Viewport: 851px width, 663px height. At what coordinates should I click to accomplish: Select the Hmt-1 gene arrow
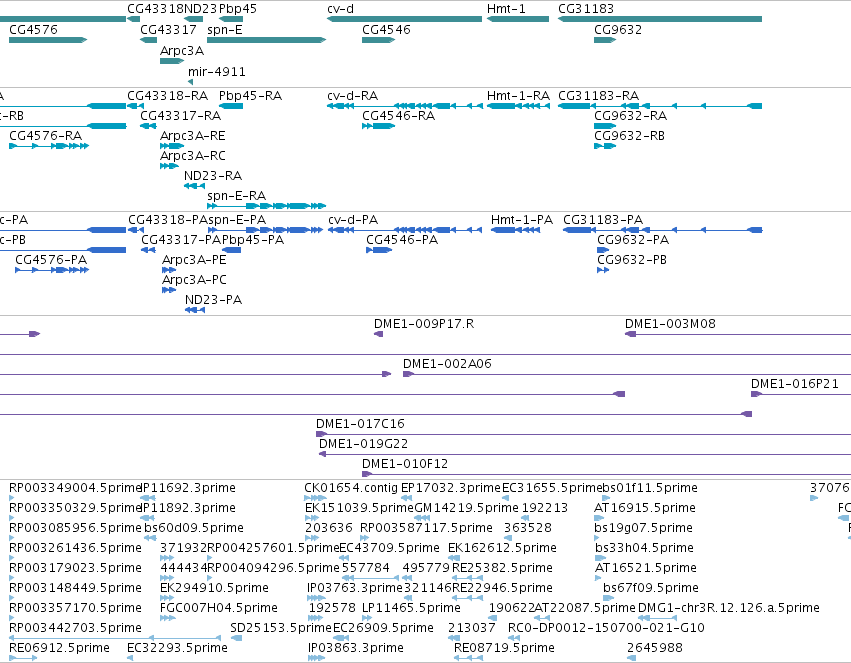pos(518,19)
